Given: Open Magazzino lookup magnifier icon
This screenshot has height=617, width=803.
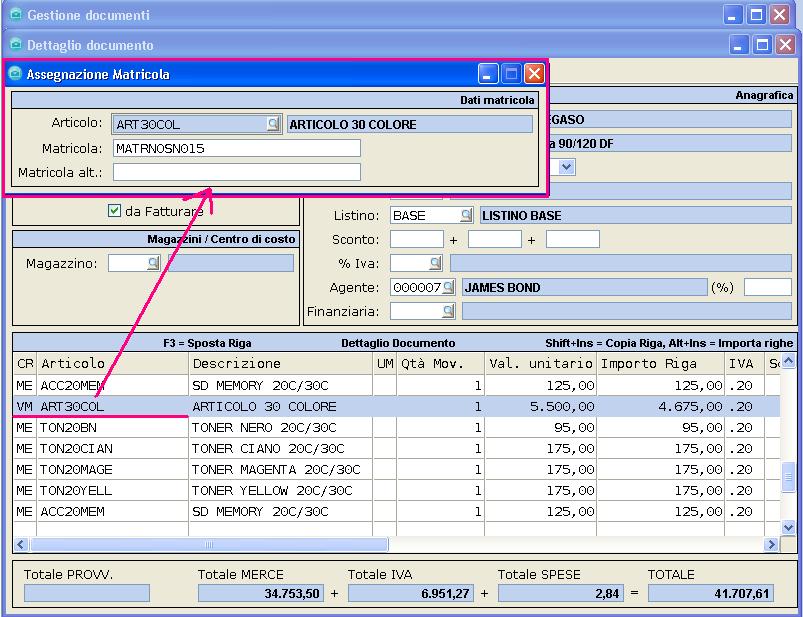Looking at the screenshot, I should tap(153, 263).
